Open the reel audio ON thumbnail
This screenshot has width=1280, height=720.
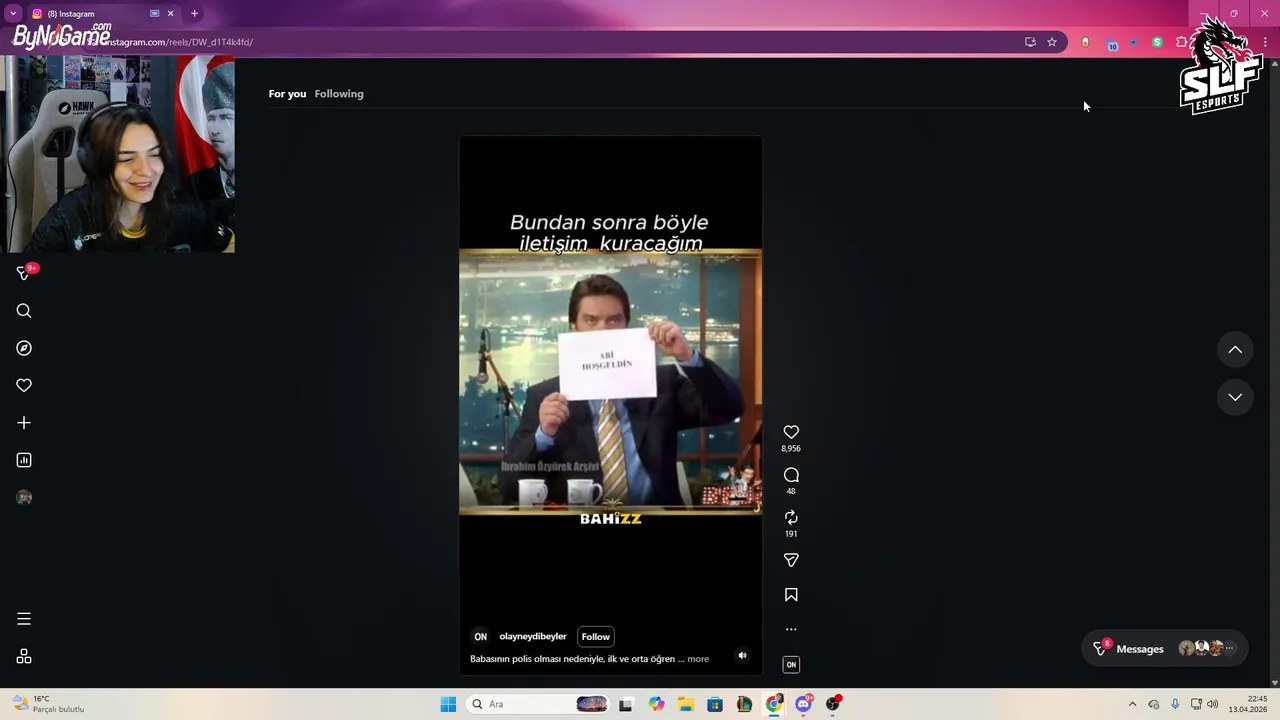point(791,665)
